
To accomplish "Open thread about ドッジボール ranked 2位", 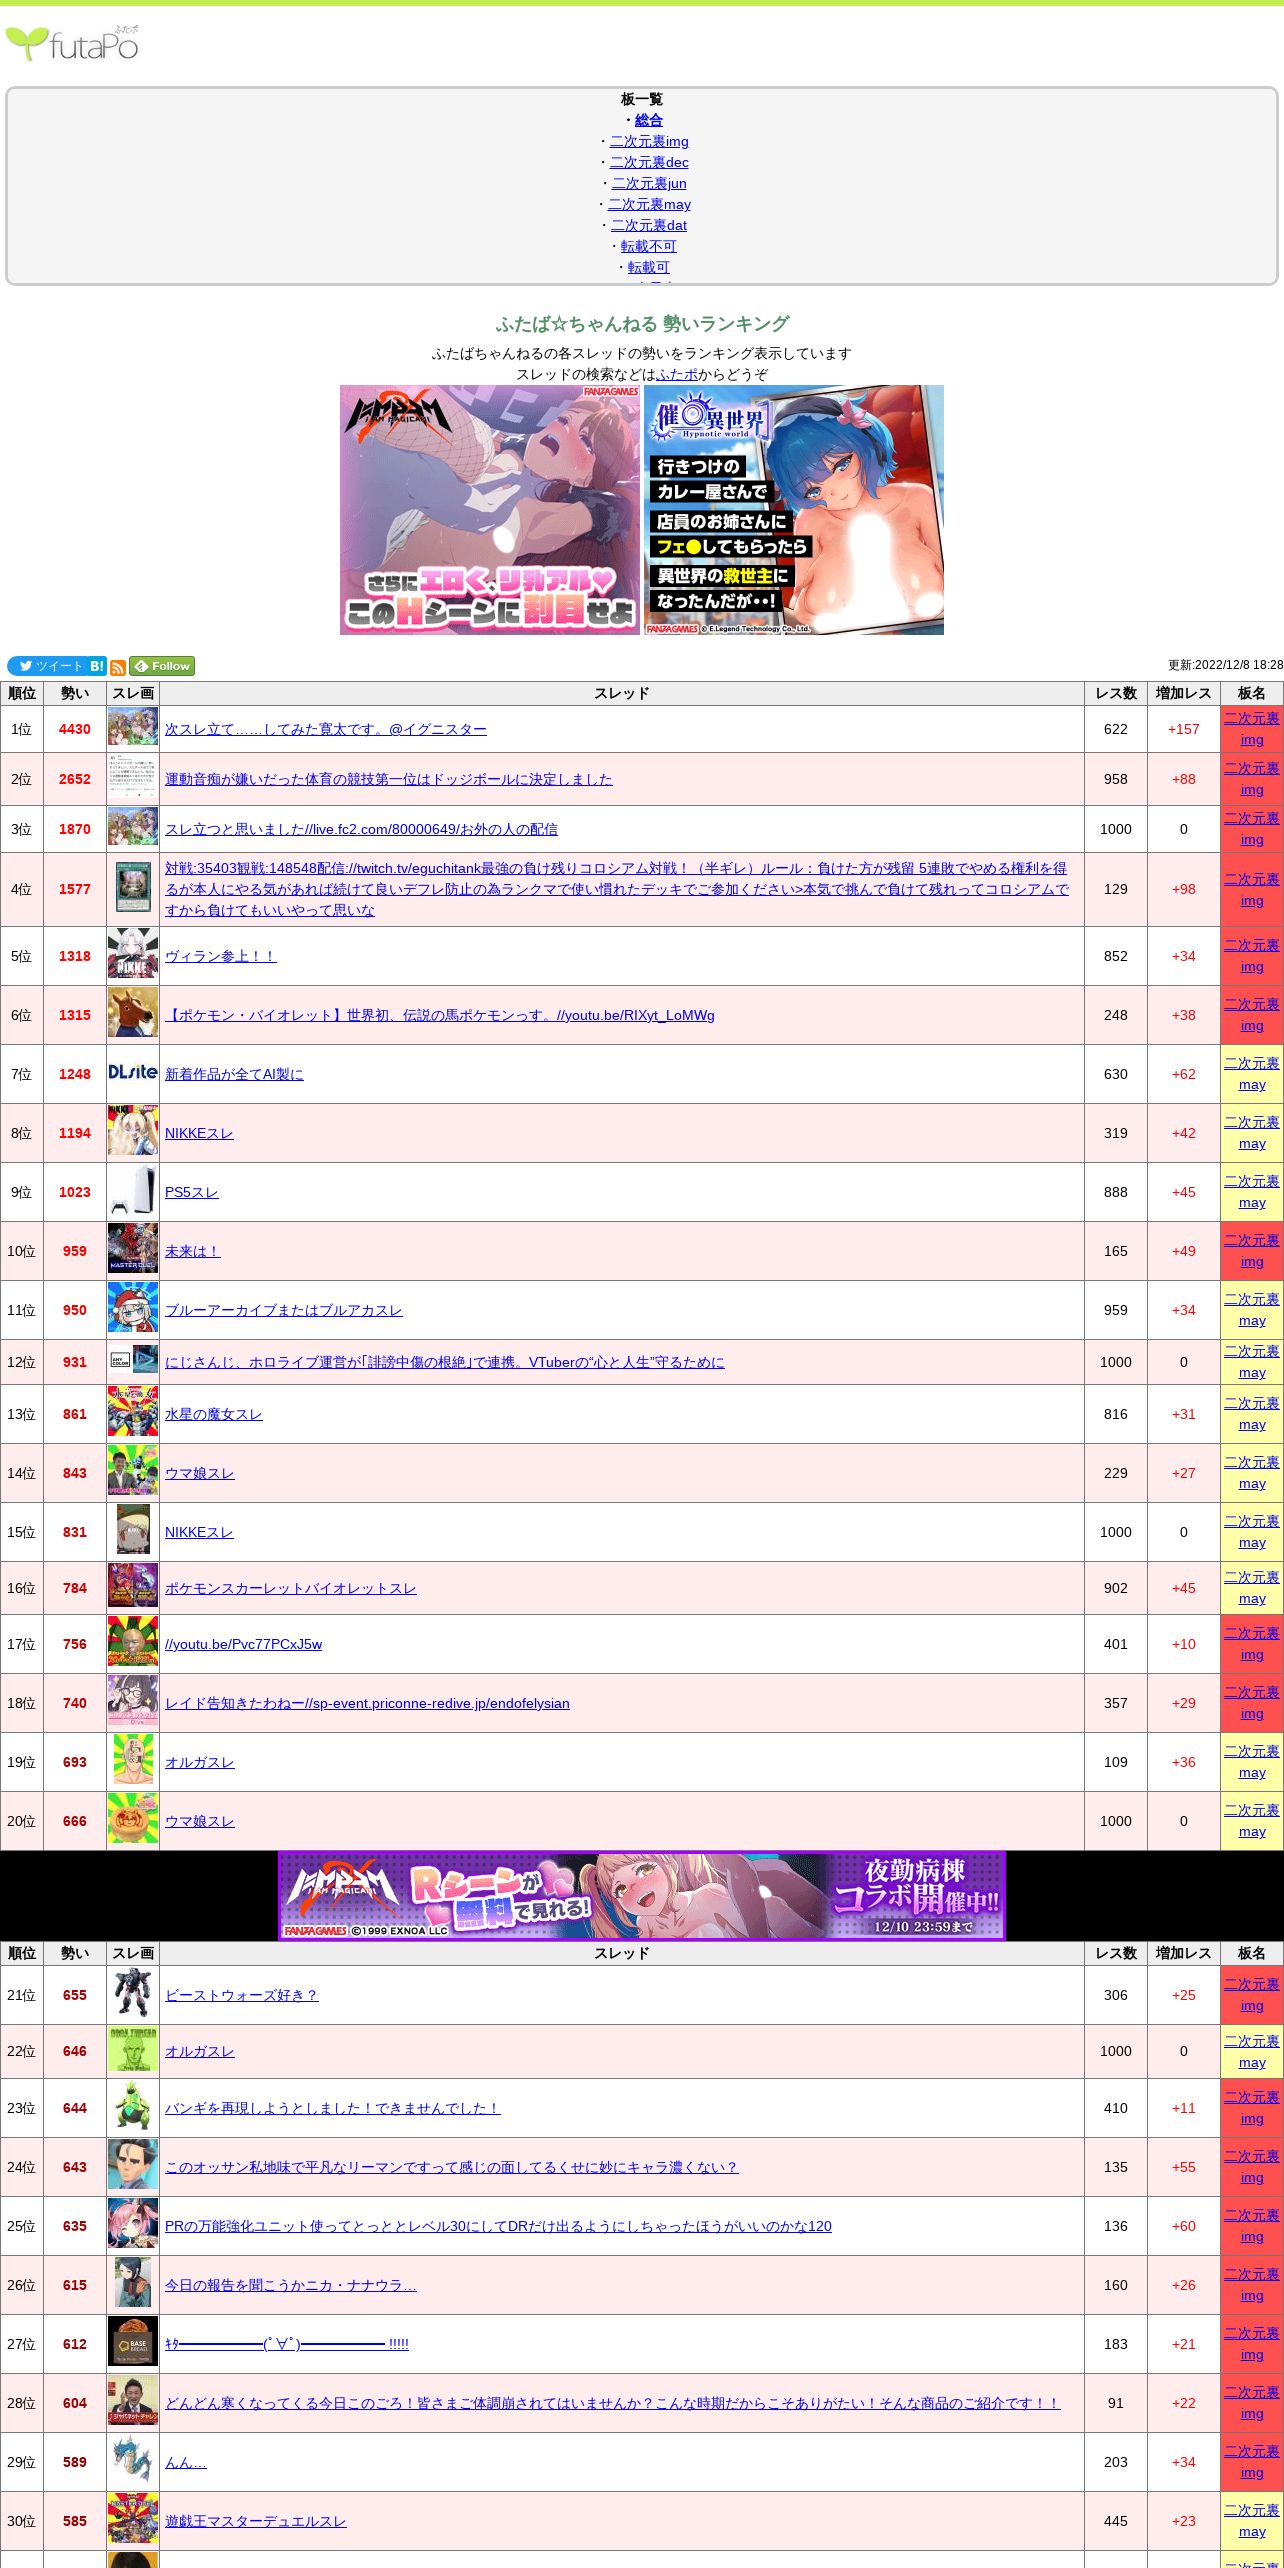I will [x=388, y=779].
